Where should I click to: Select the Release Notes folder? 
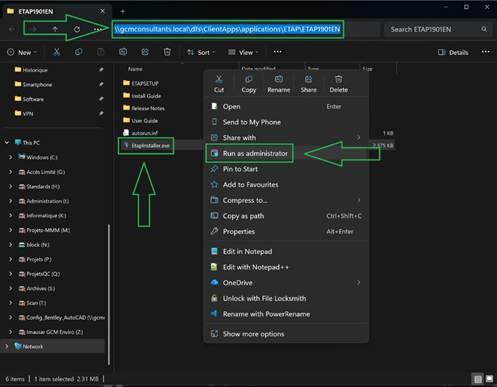click(x=144, y=108)
